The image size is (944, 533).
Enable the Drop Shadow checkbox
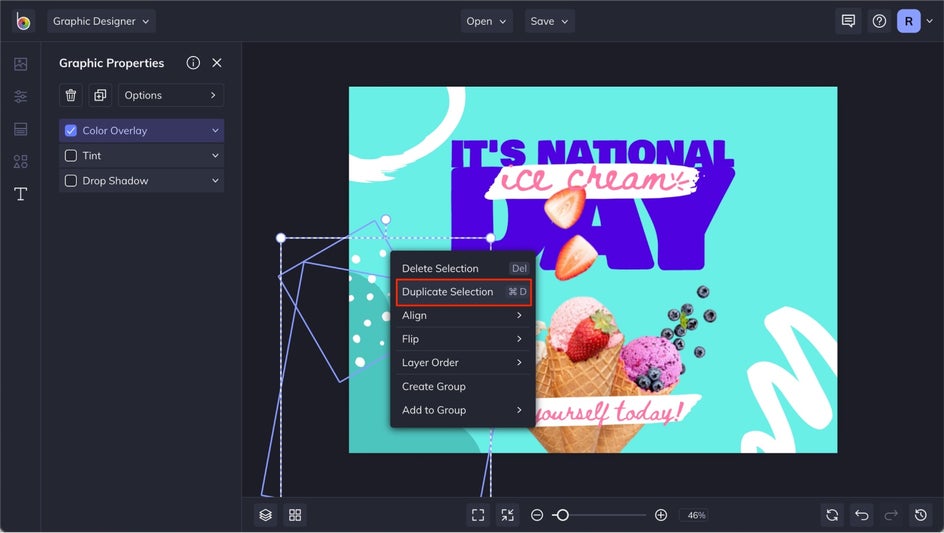(71, 181)
